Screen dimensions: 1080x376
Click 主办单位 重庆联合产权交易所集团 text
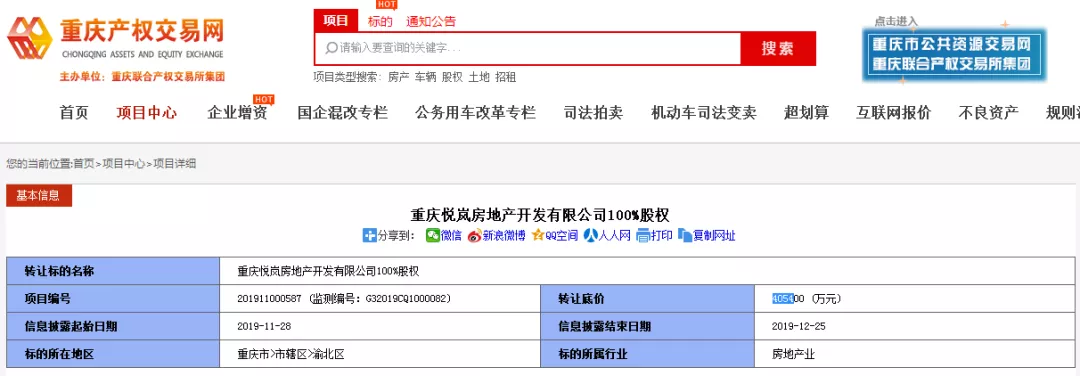(142, 76)
